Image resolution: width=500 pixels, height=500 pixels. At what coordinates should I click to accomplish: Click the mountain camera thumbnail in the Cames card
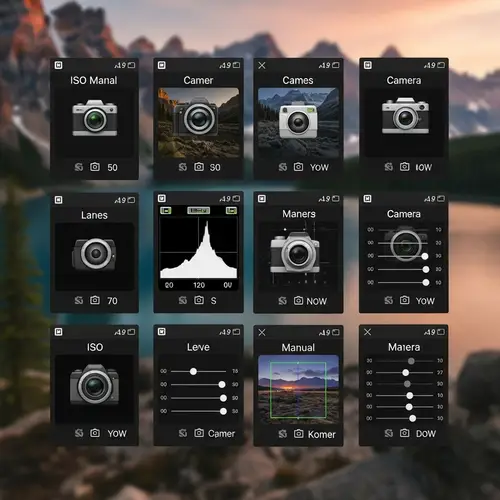pyautogui.click(x=298, y=122)
